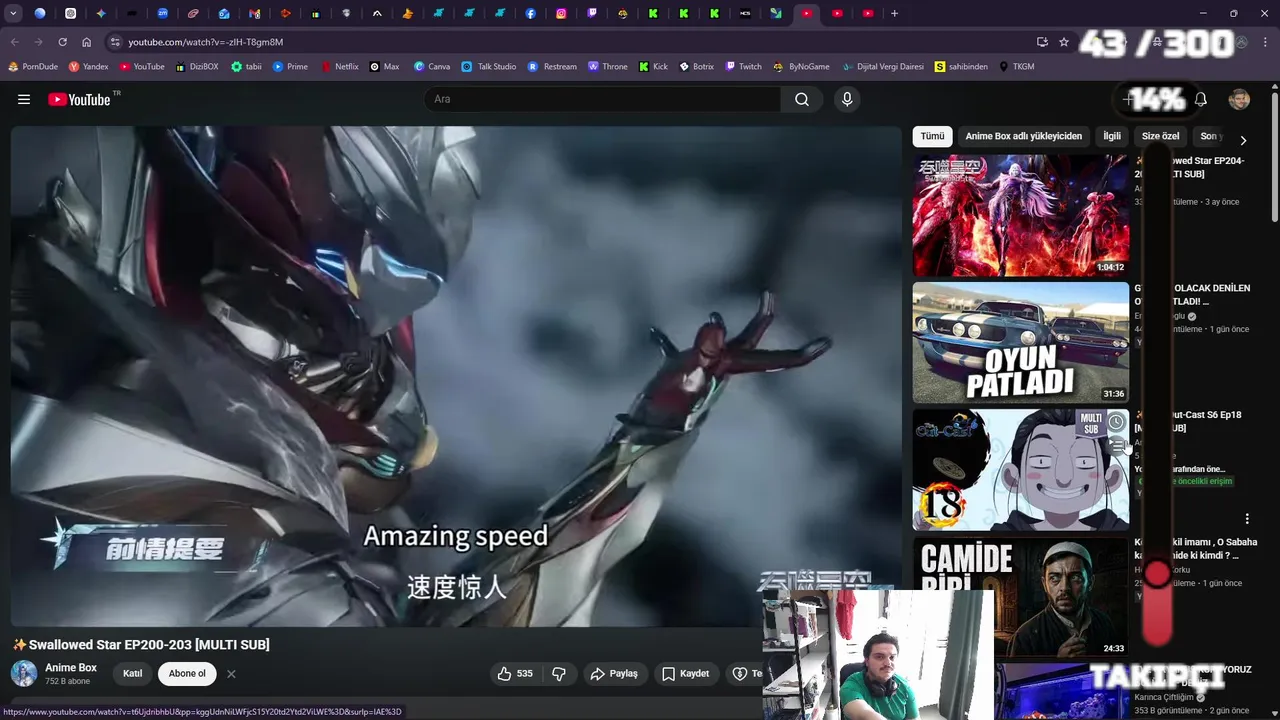Open the CAMIDE 24:33 video thumbnail
This screenshot has height=720, width=1280.
point(1020,596)
